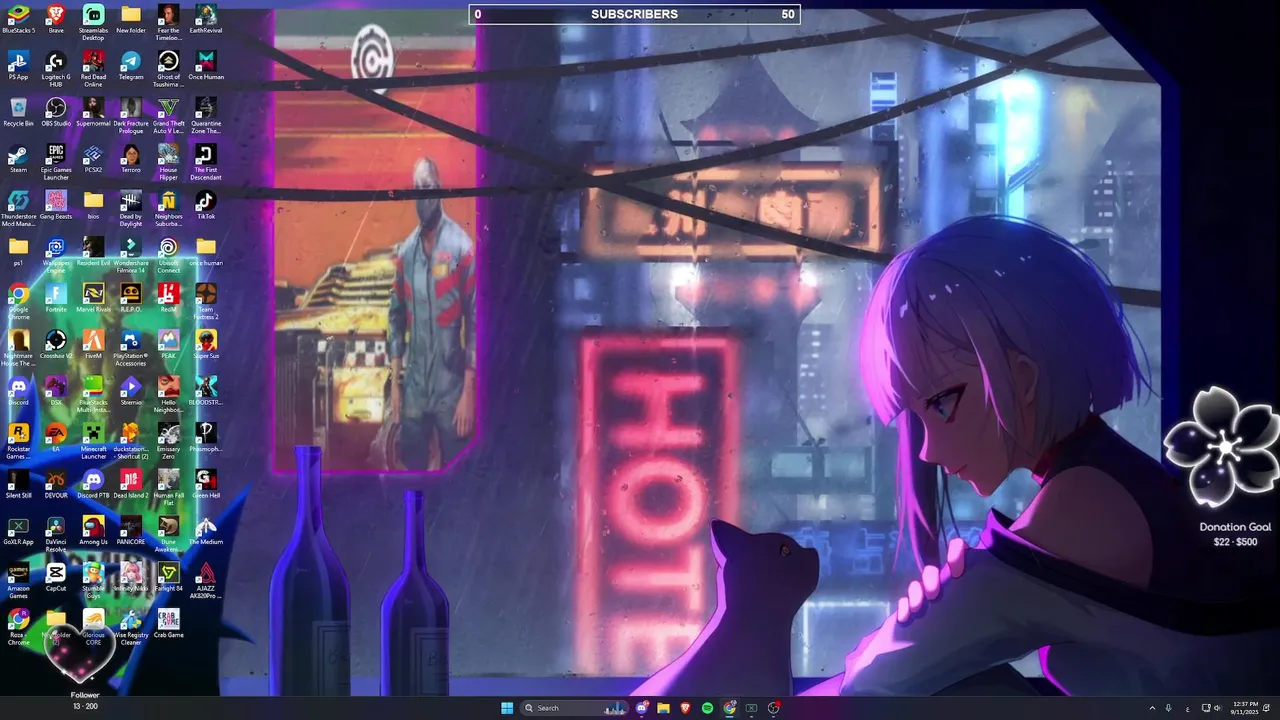
Task: Open the ps1 folder
Action: [18, 247]
